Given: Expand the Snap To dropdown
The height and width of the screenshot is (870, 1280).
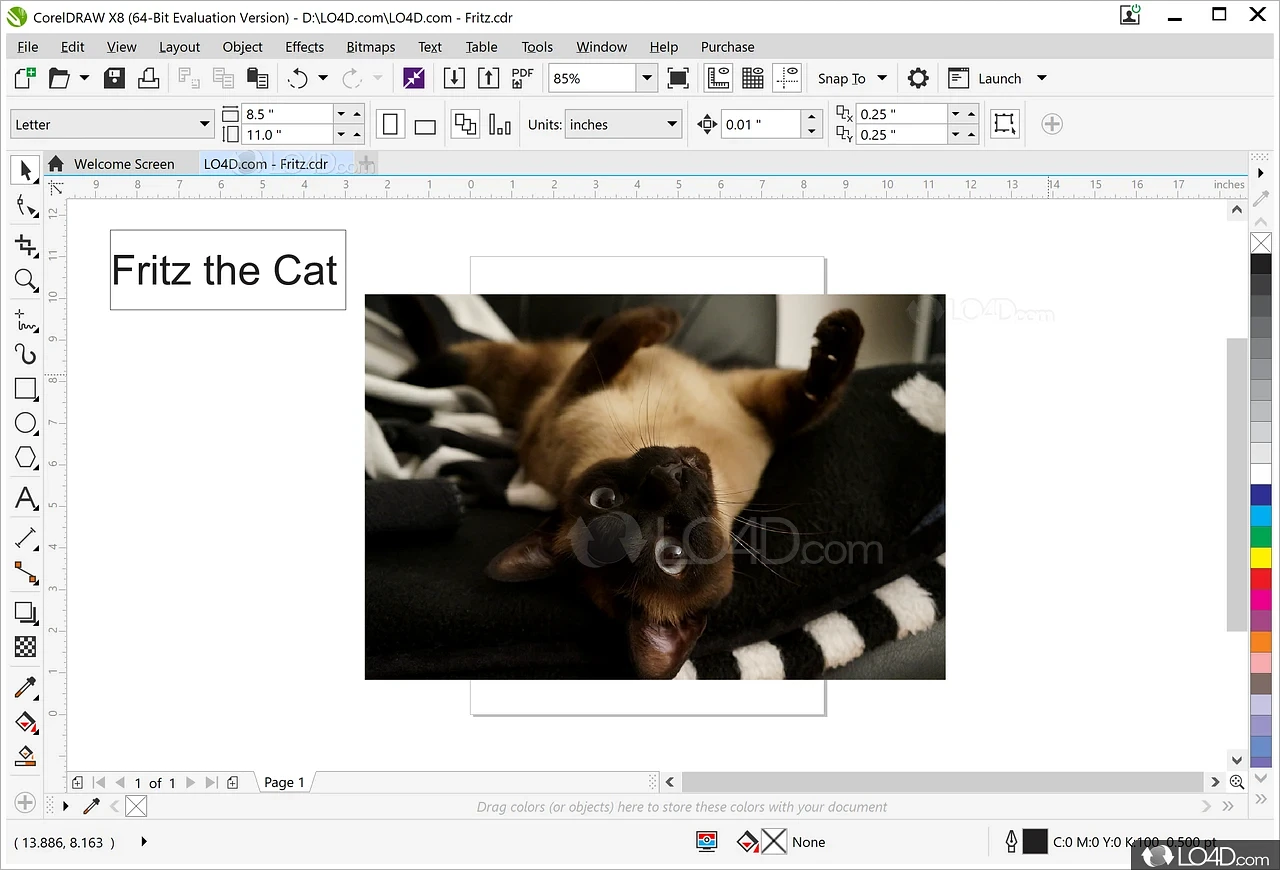Looking at the screenshot, I should click(x=881, y=78).
